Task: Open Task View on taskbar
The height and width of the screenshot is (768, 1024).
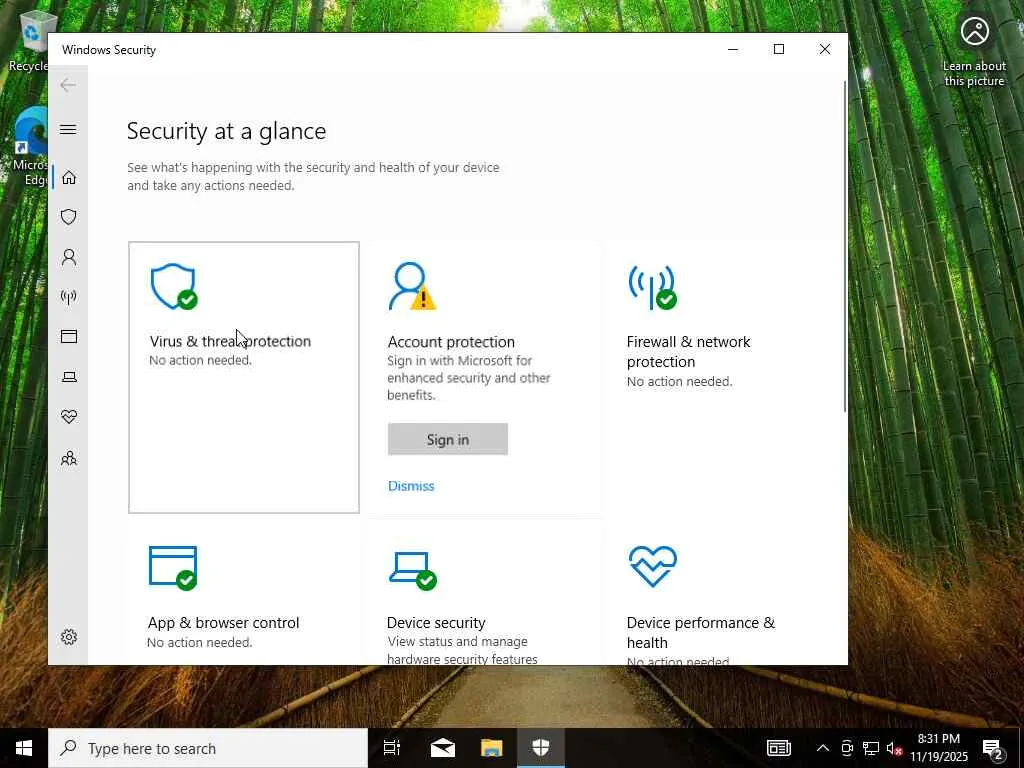Action: point(392,748)
